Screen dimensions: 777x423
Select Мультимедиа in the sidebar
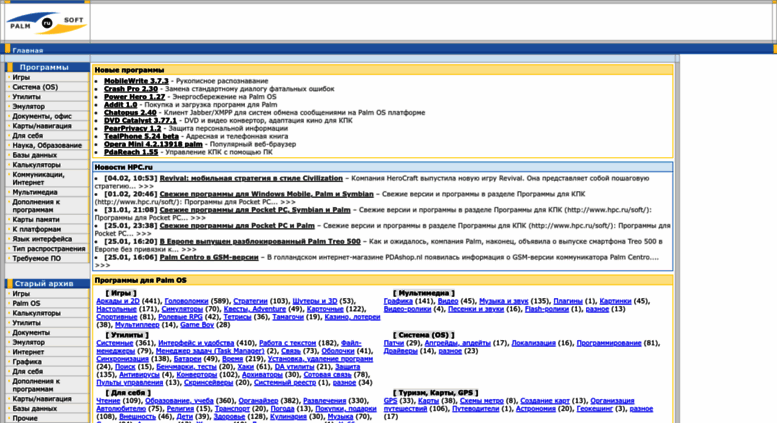[35, 192]
